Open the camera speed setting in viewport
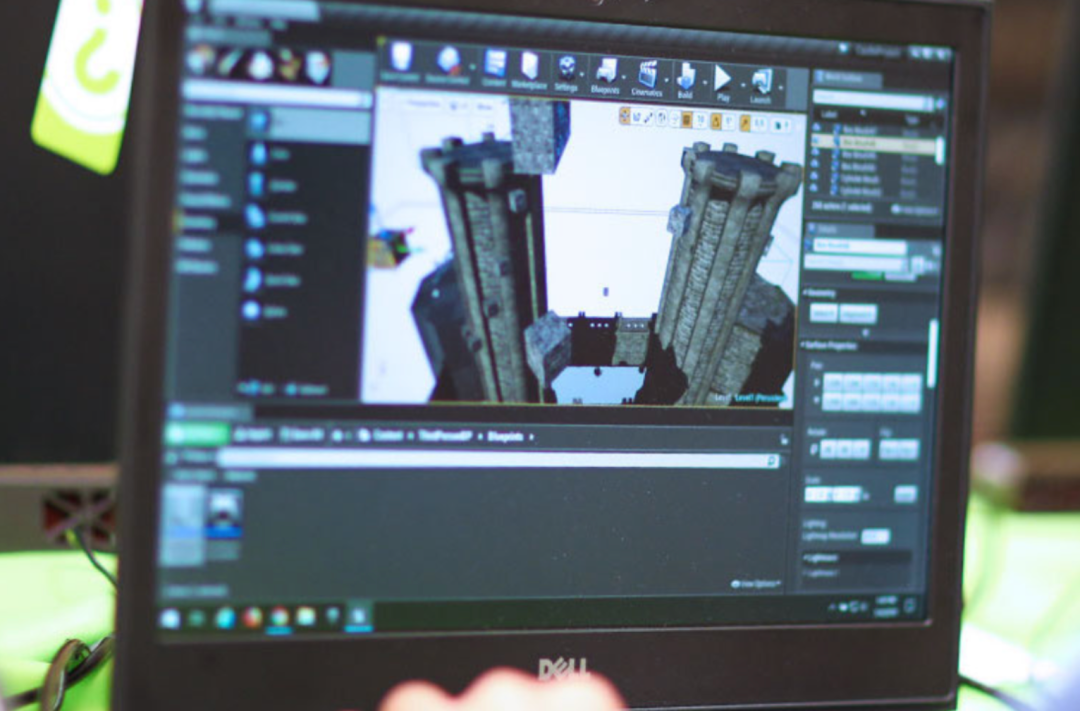The height and width of the screenshot is (711, 1080). point(782,125)
